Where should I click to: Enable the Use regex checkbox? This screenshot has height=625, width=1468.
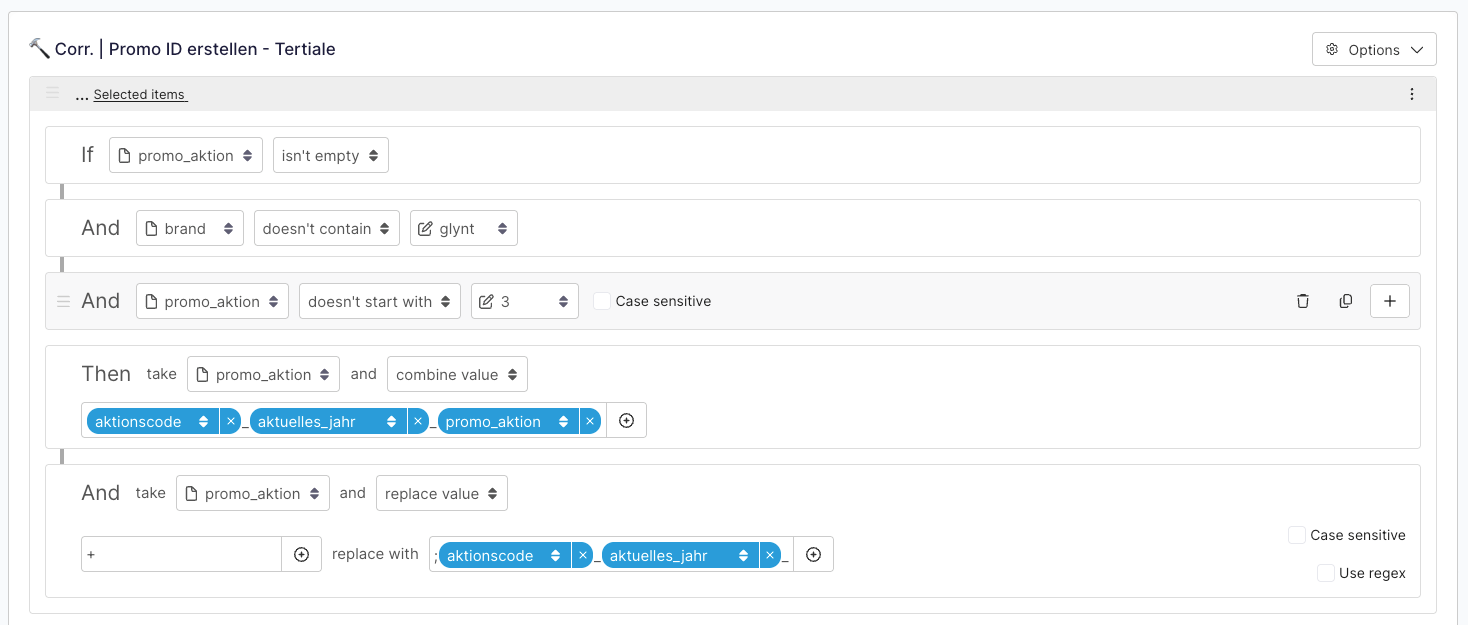pos(1326,573)
